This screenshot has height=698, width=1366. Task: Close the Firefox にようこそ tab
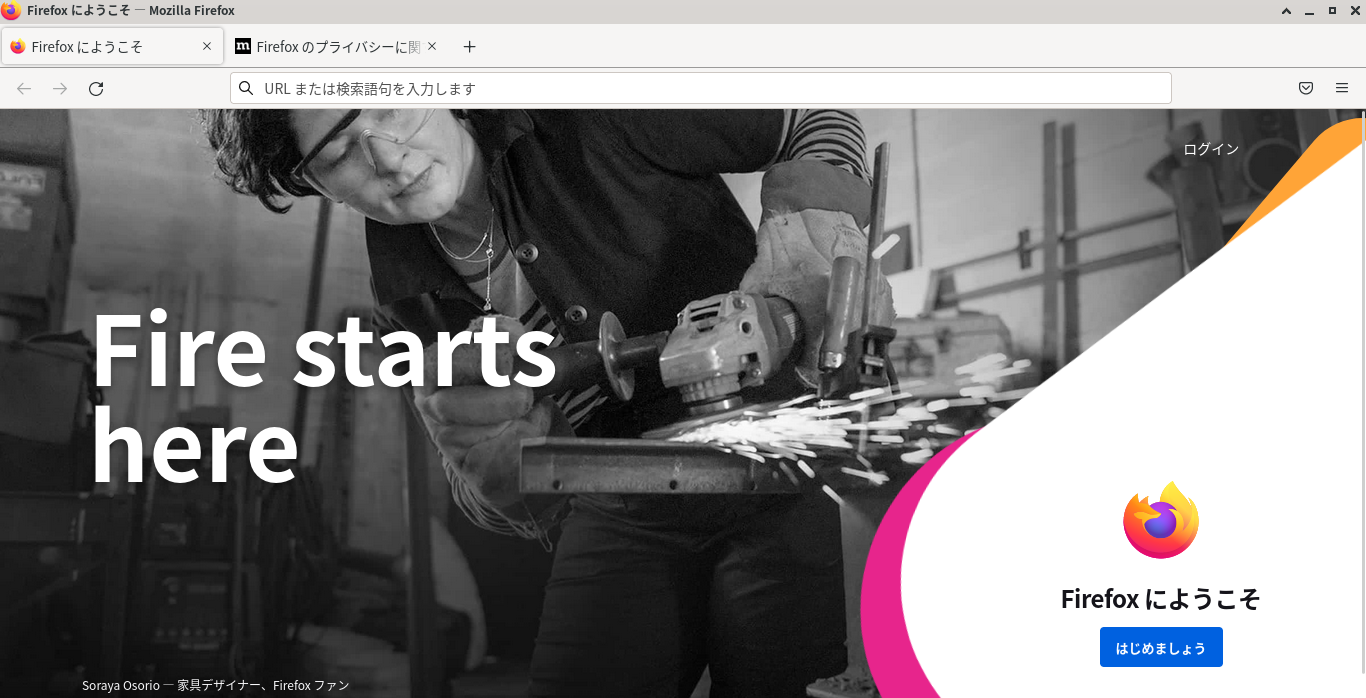[207, 46]
